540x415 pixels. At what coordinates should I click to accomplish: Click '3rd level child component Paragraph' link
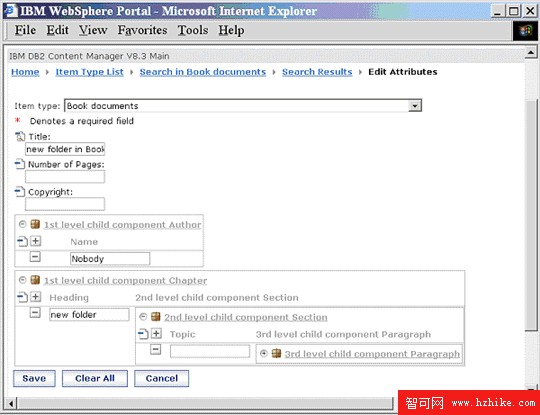click(372, 354)
